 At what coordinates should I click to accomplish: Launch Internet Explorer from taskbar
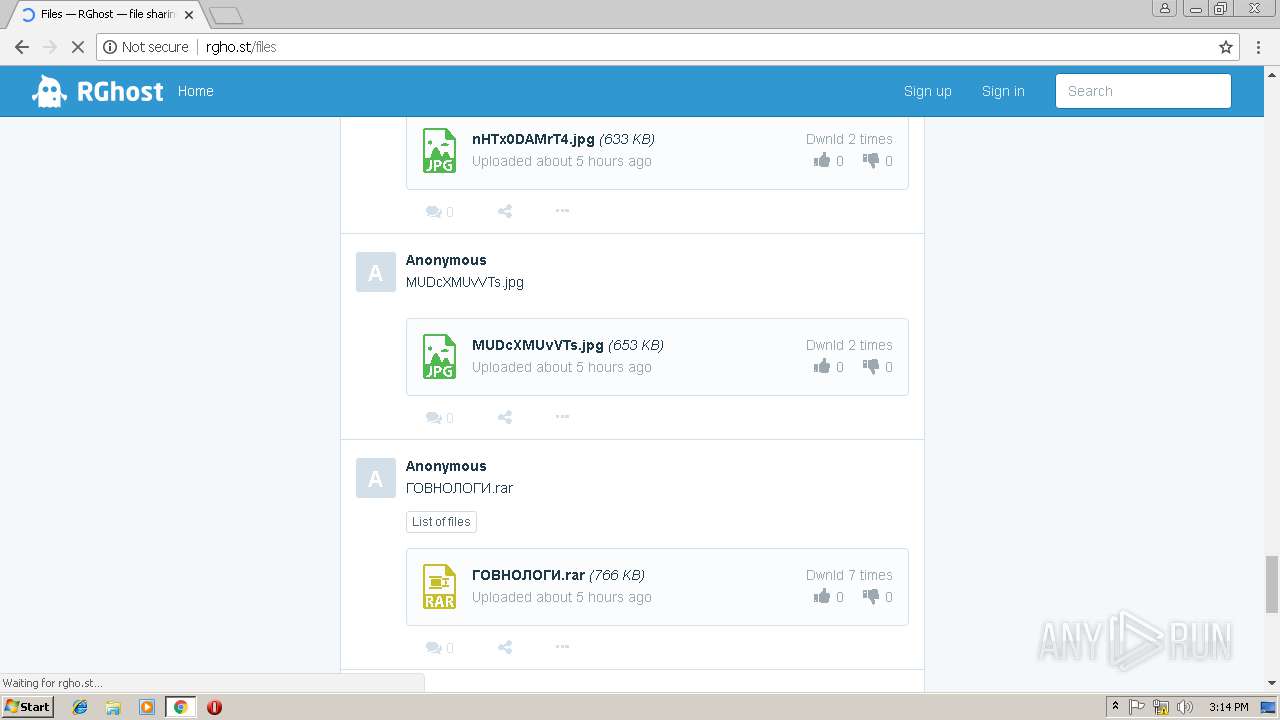pyautogui.click(x=80, y=707)
